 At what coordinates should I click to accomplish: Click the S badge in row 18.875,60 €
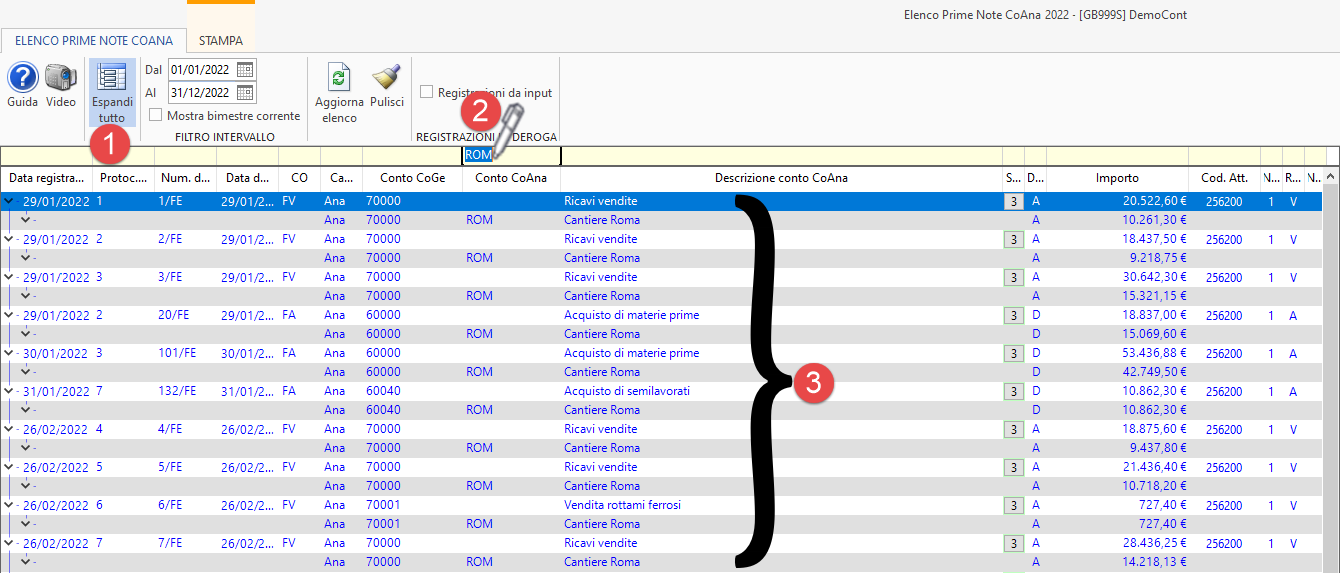(1013, 429)
